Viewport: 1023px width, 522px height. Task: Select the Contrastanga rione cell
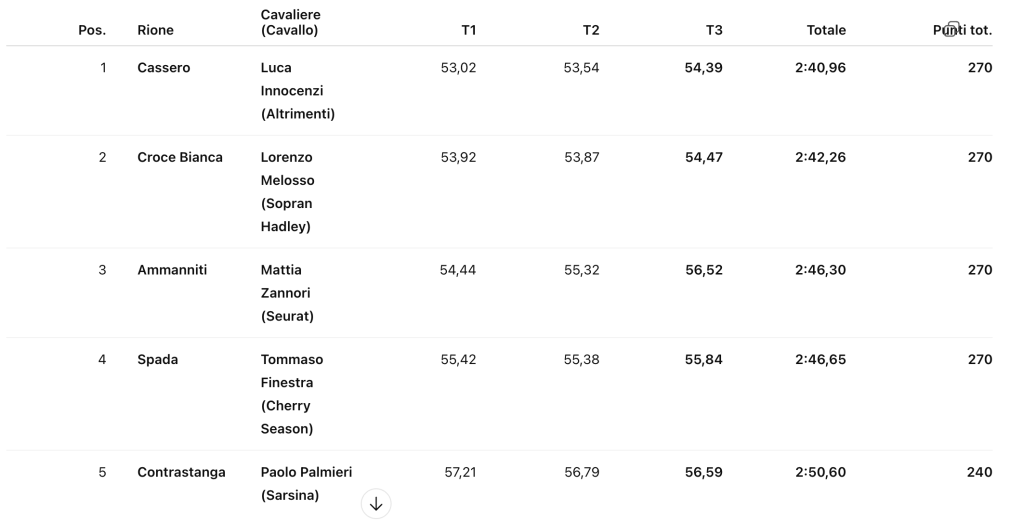181,472
